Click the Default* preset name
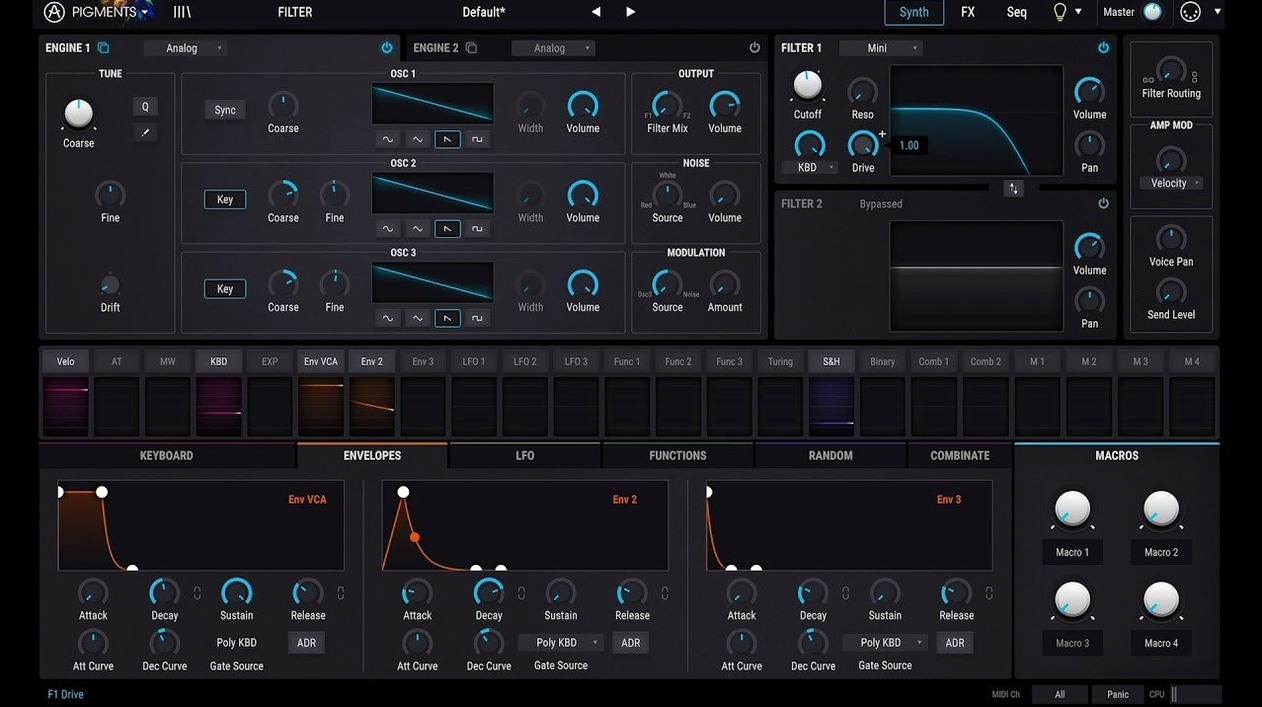This screenshot has width=1262, height=707. [x=484, y=12]
